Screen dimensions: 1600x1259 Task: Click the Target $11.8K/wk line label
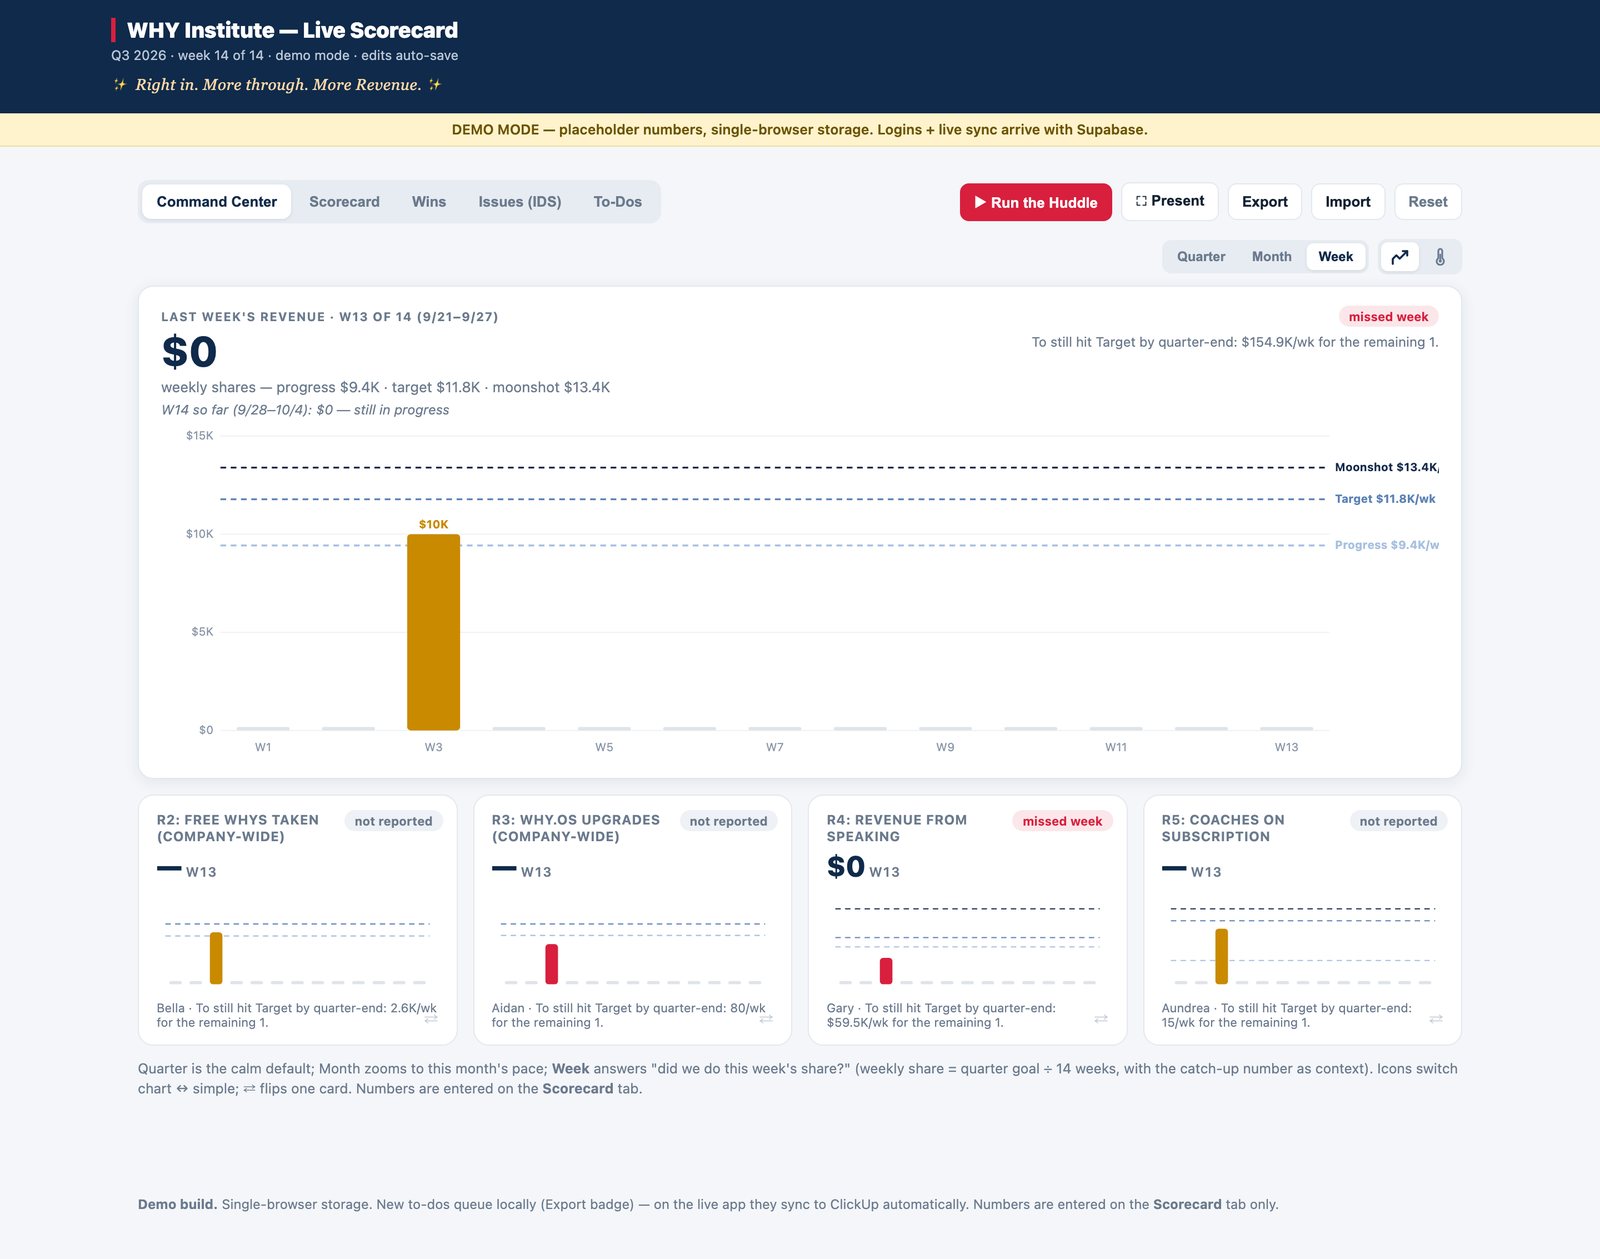[x=1385, y=499]
